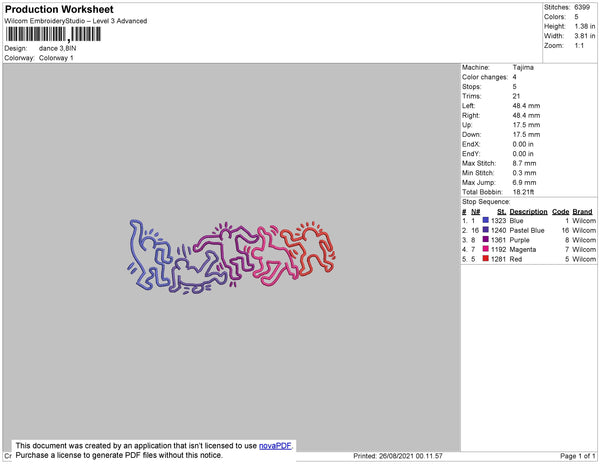Click the printed date '26/08/2021 00.11.57'

pos(411,456)
